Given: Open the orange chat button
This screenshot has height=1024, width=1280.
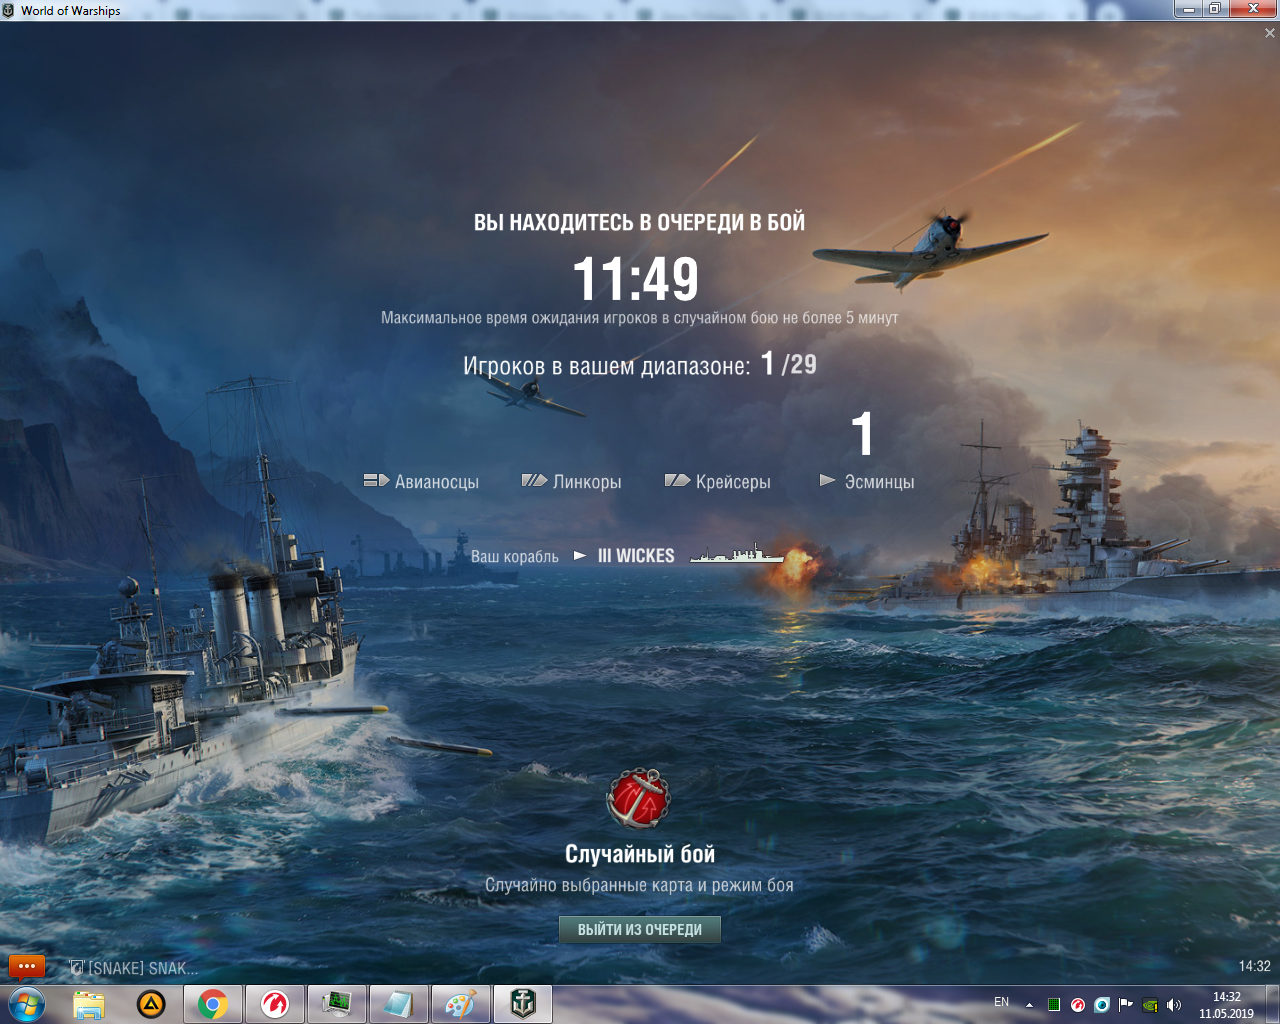Looking at the screenshot, I should (27, 966).
